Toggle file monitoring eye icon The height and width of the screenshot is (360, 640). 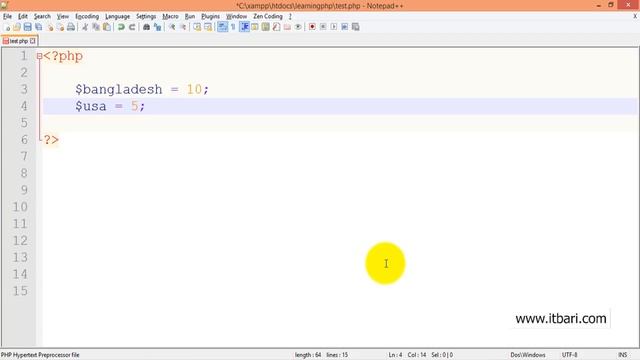[x=298, y=27]
